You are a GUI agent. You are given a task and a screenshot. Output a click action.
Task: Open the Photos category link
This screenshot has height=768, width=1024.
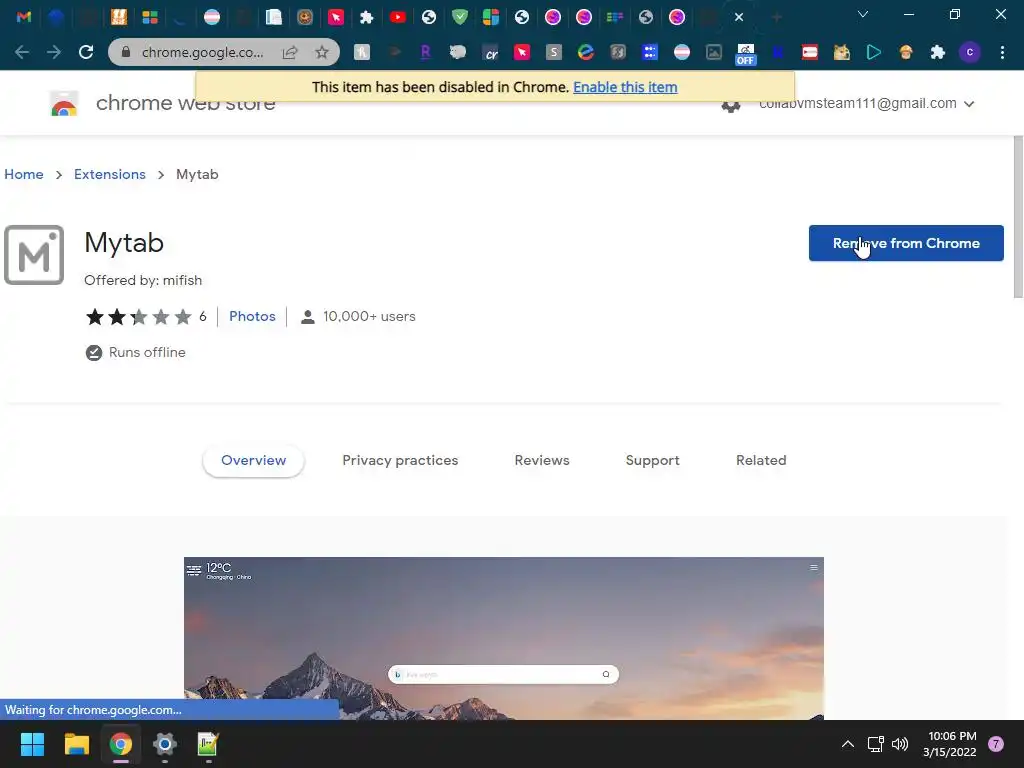tap(252, 316)
